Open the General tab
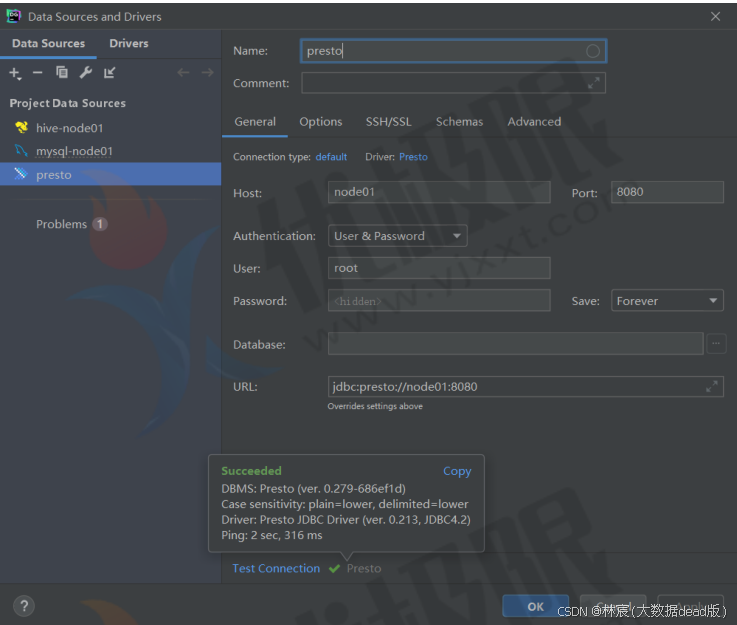The width and height of the screenshot is (737, 625). (x=255, y=122)
